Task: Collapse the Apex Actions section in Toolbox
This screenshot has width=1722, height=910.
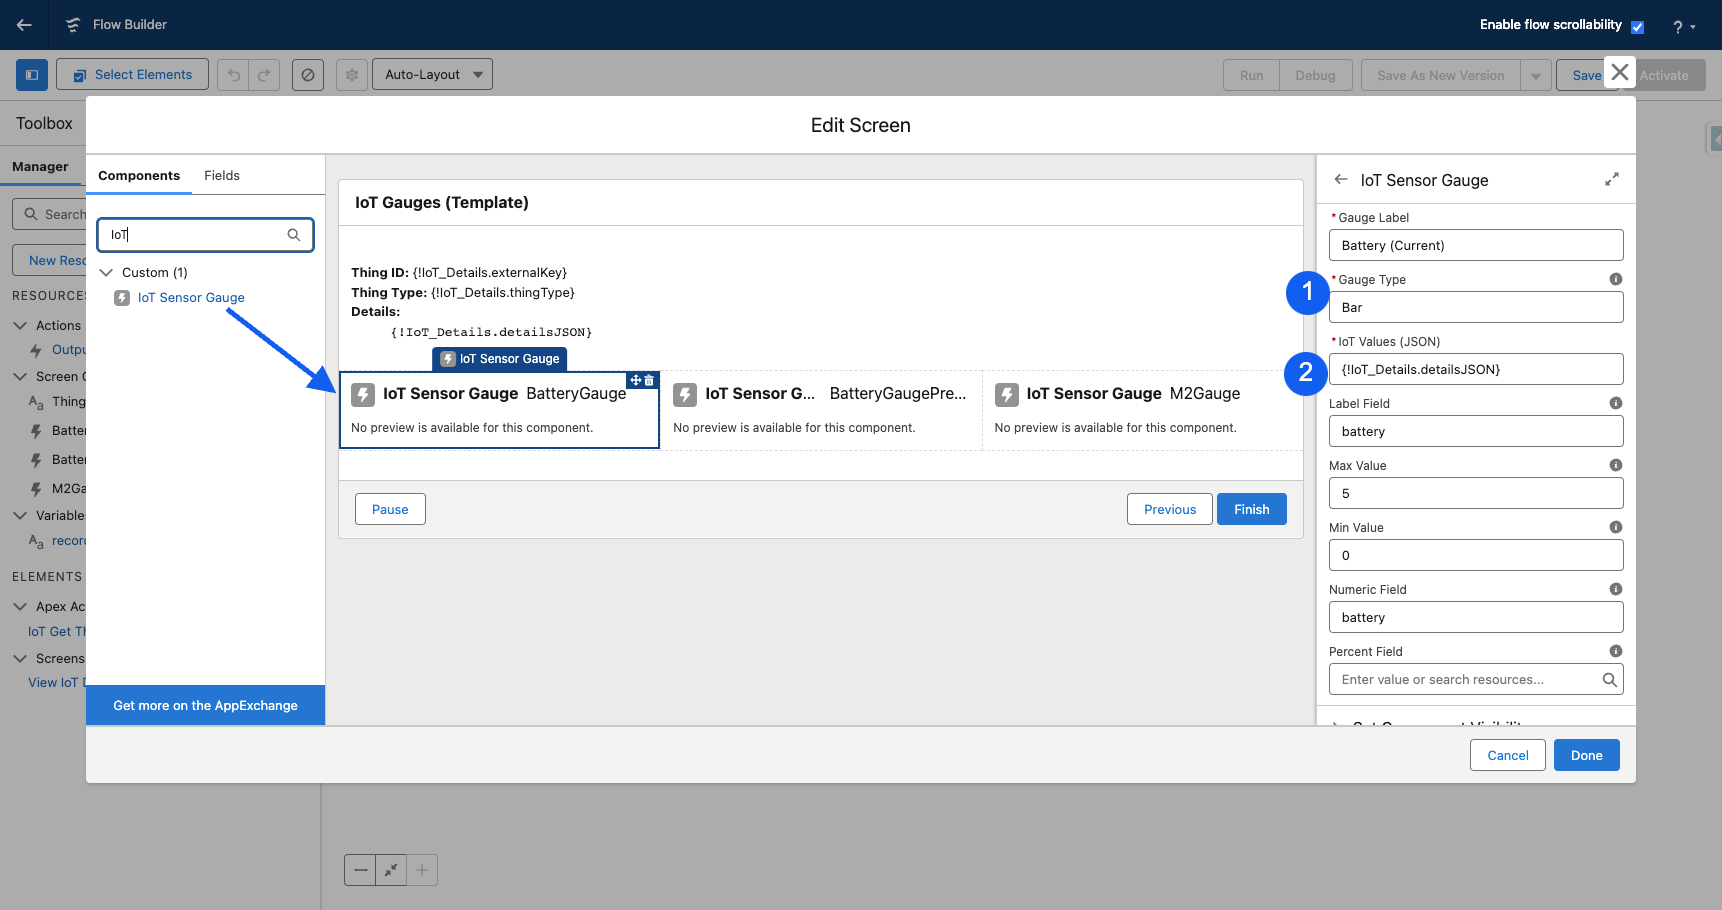Action: [20, 606]
